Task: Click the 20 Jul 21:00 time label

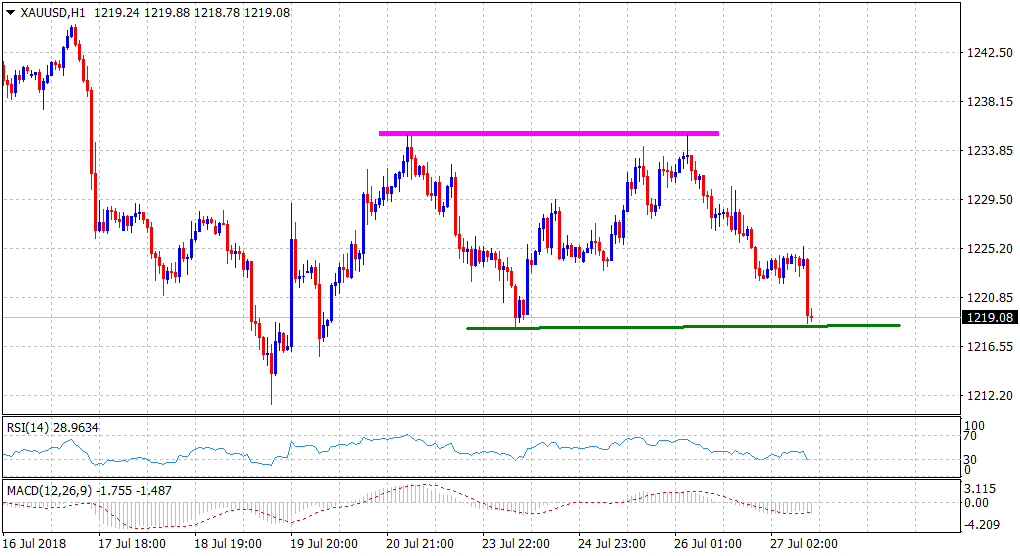Action: tap(420, 543)
